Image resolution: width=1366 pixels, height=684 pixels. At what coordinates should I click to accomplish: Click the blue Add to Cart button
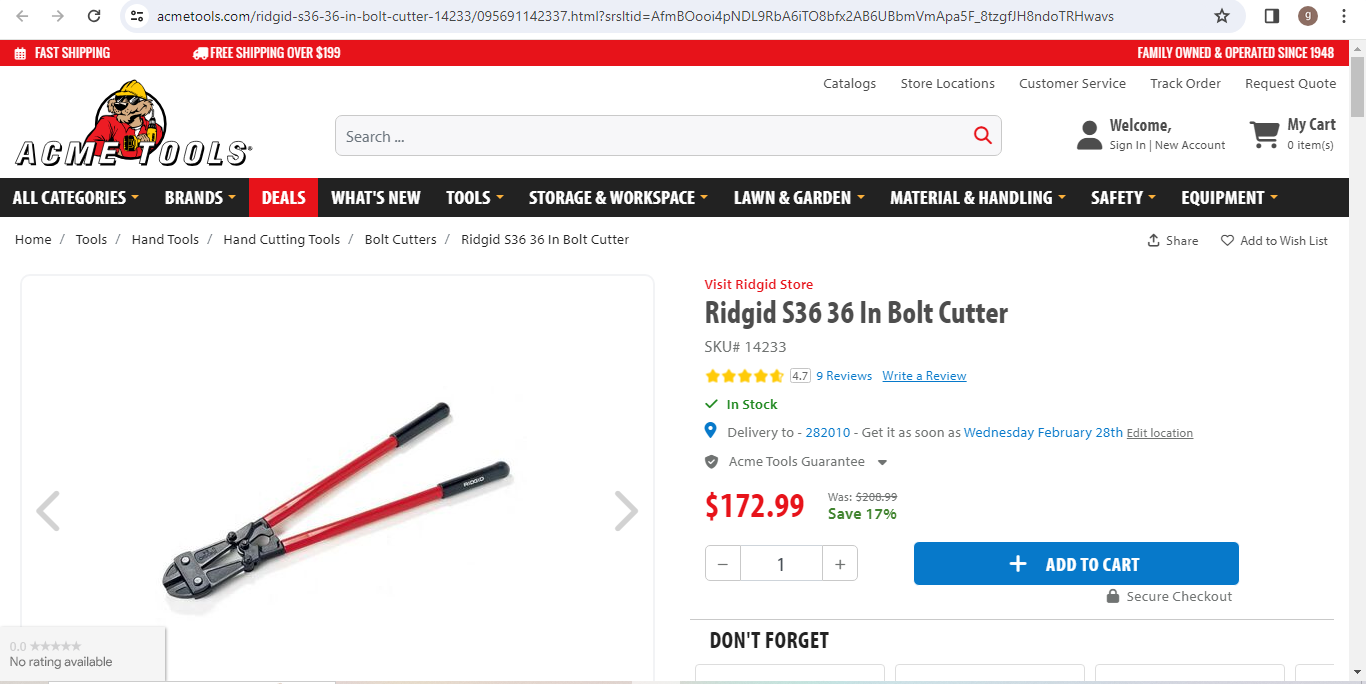[x=1076, y=564]
